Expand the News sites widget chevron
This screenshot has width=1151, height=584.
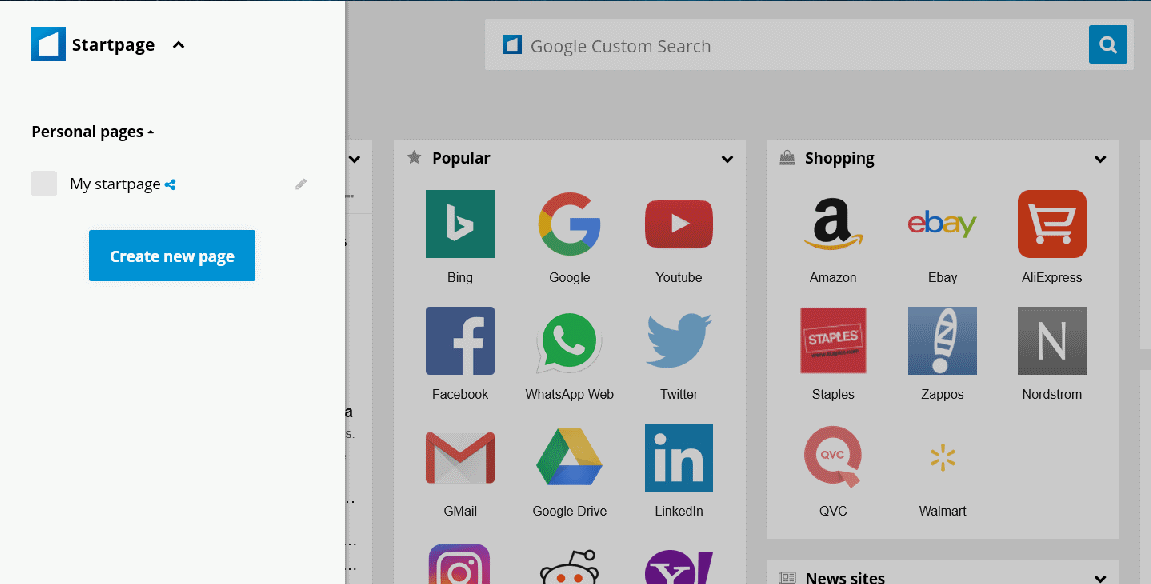[x=1100, y=579]
